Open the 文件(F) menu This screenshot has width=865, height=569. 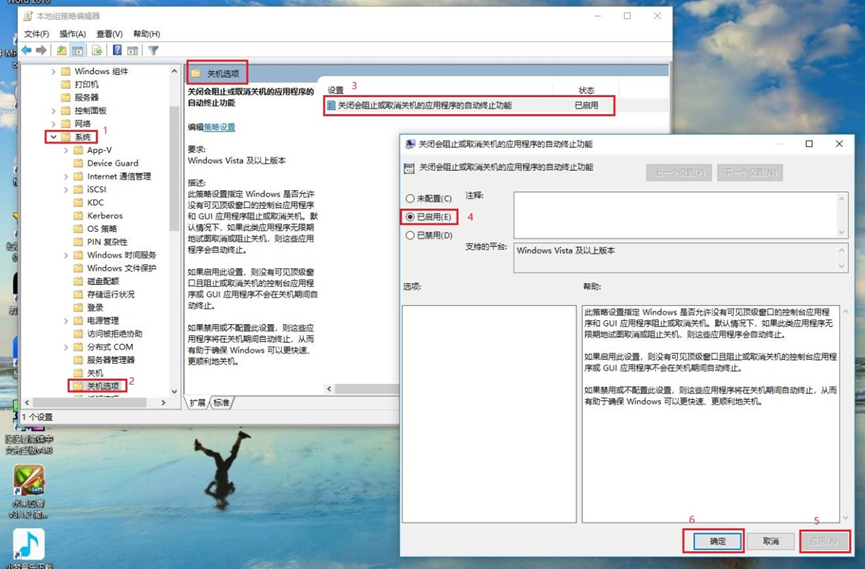pyautogui.click(x=36, y=34)
